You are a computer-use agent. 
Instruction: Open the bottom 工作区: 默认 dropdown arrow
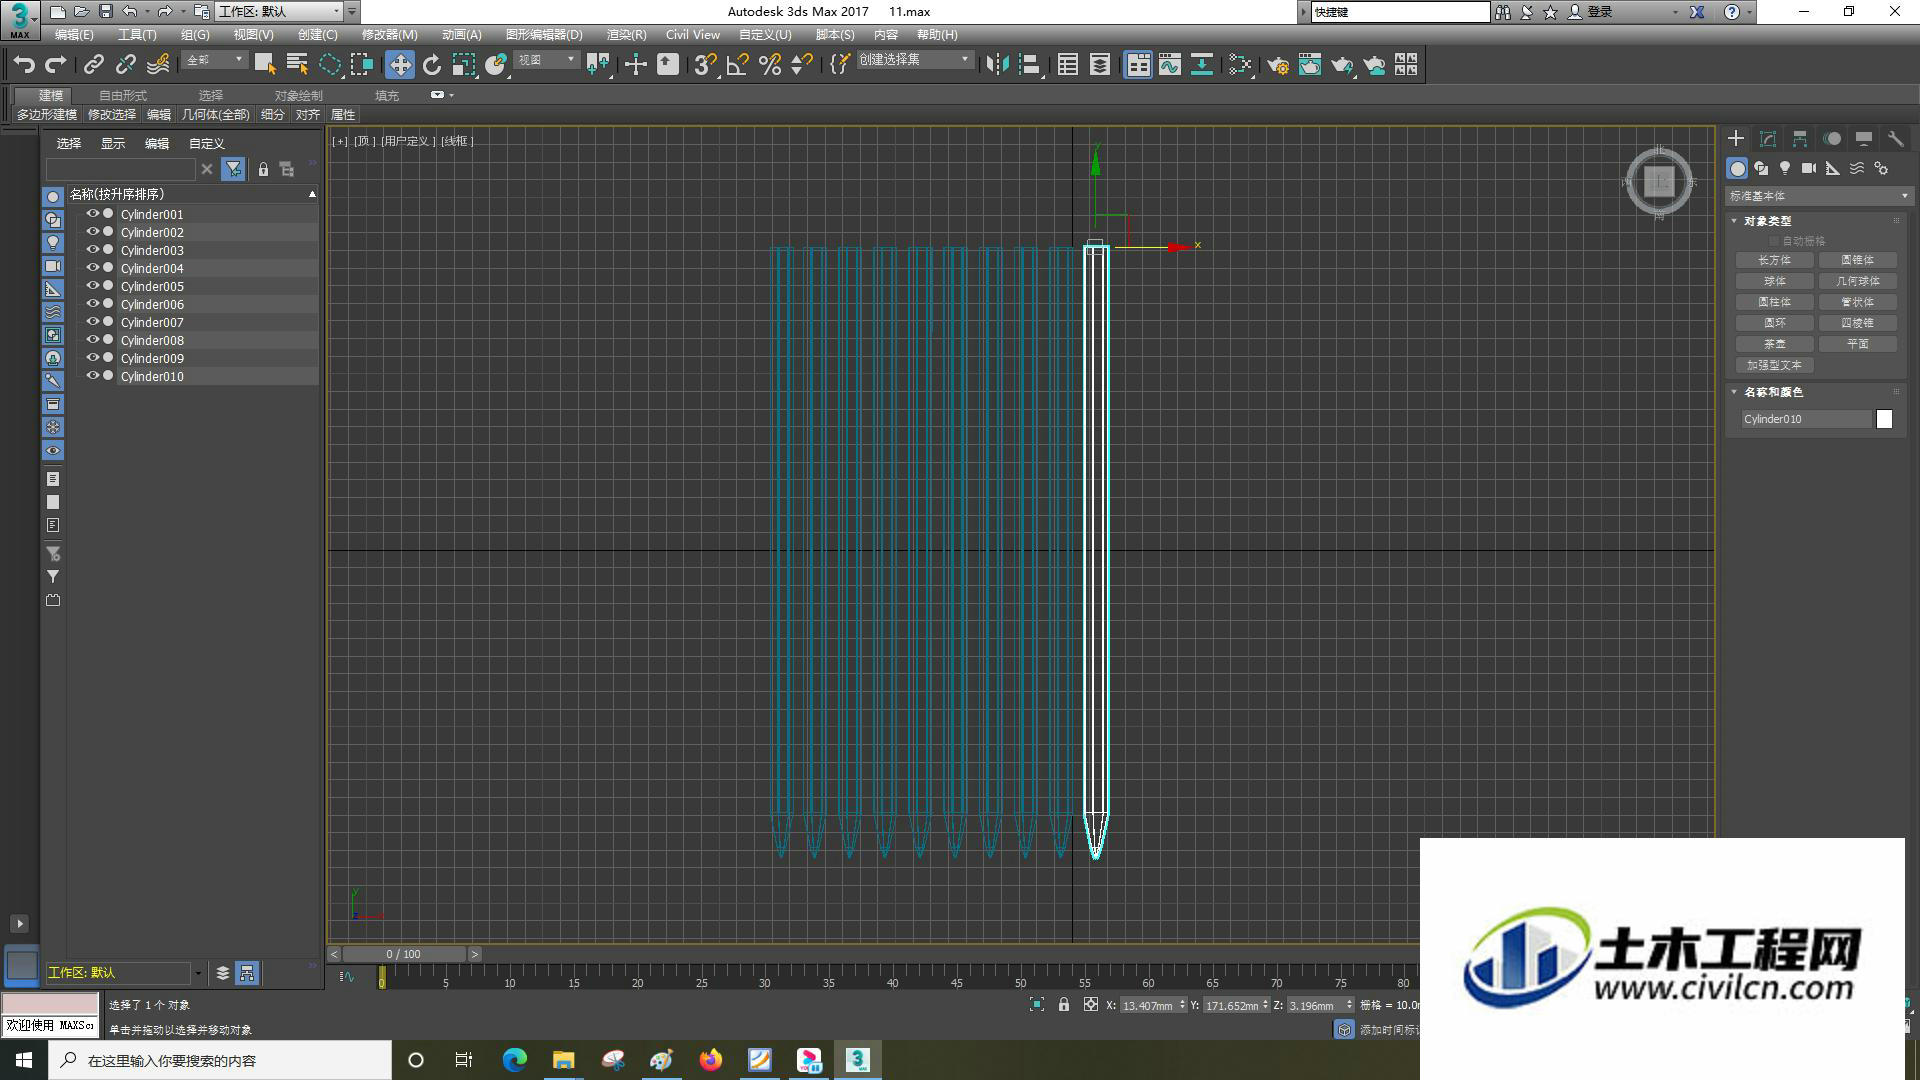198,973
